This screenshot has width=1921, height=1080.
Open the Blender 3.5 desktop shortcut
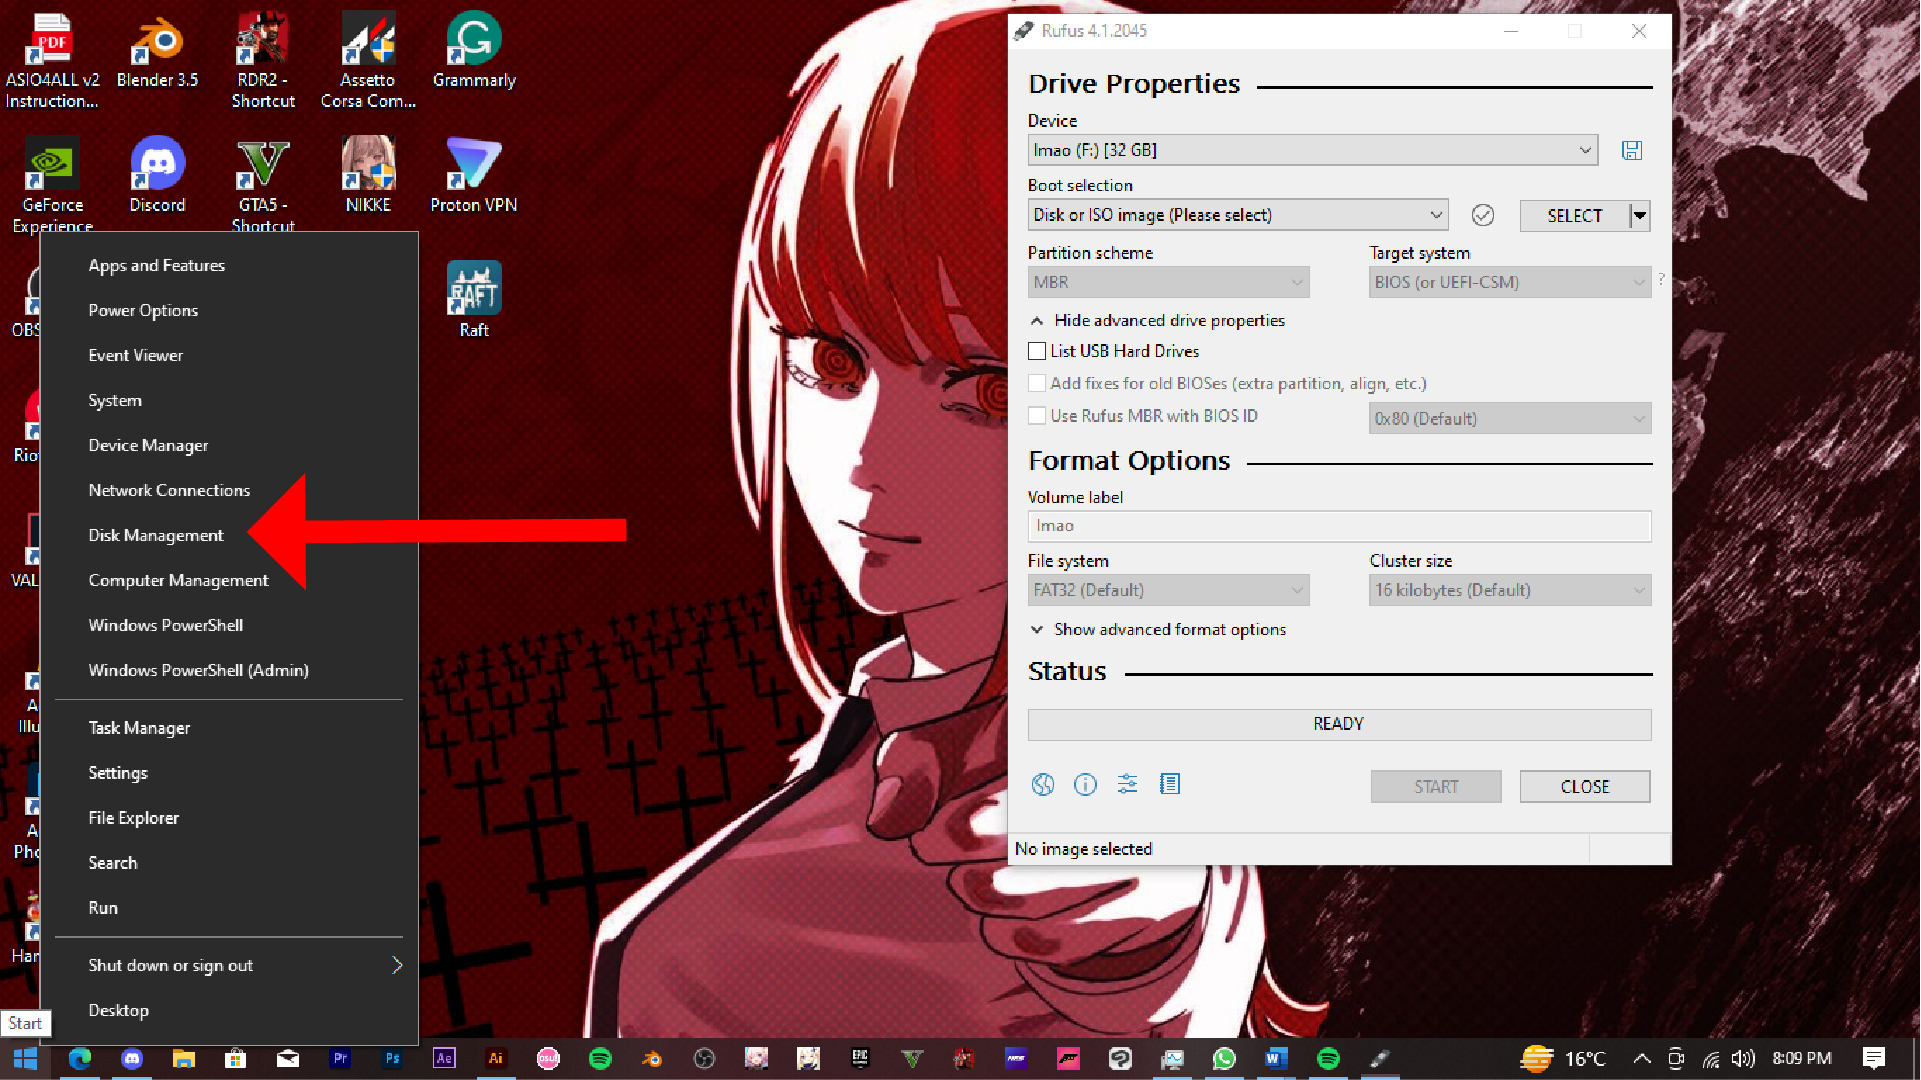(158, 50)
